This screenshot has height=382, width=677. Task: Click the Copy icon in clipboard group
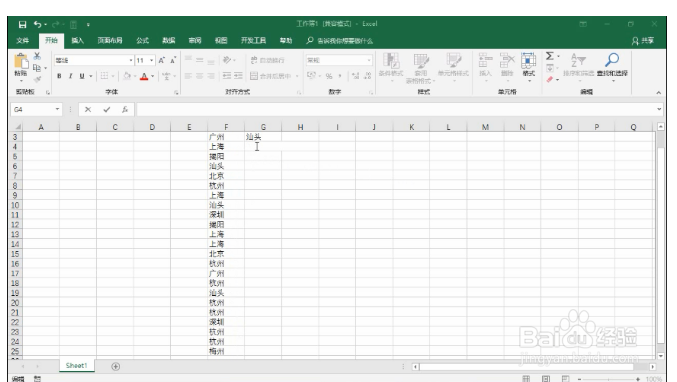pos(37,68)
